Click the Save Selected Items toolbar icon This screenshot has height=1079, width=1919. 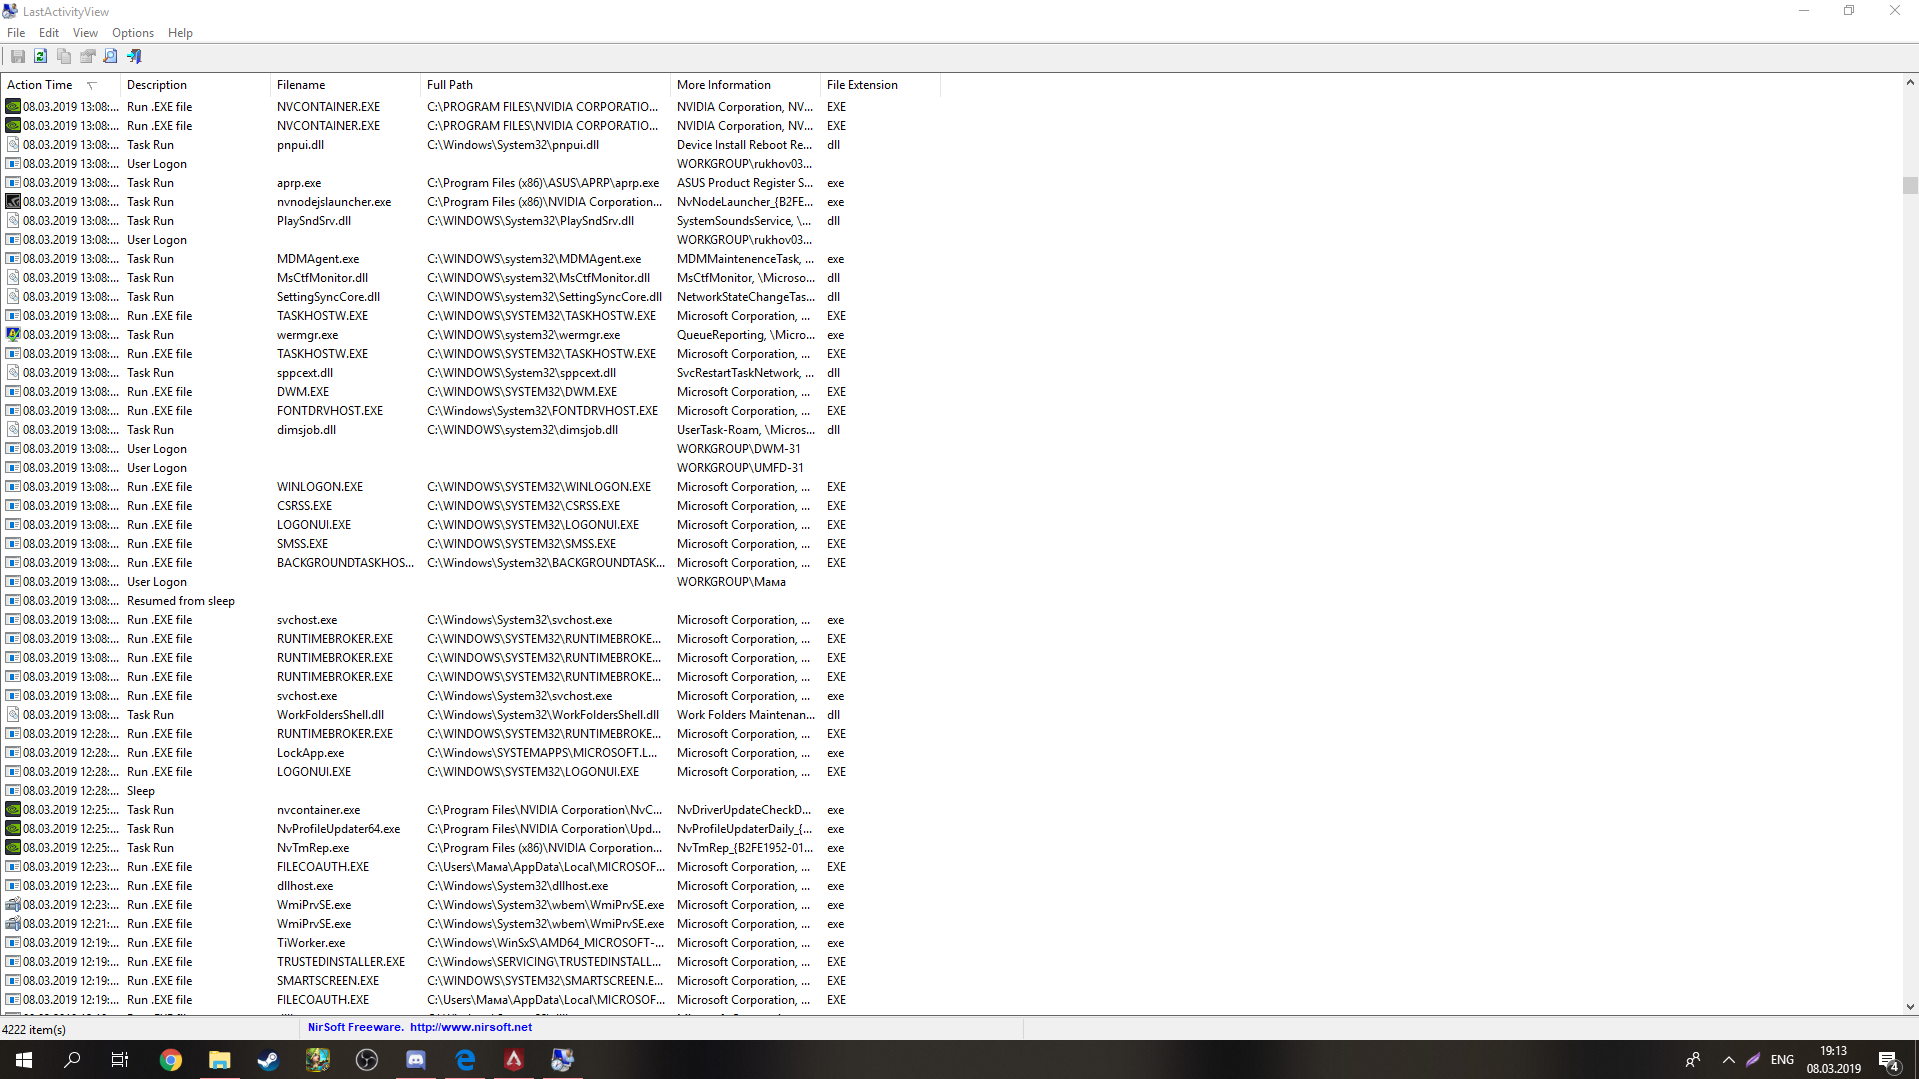(18, 57)
